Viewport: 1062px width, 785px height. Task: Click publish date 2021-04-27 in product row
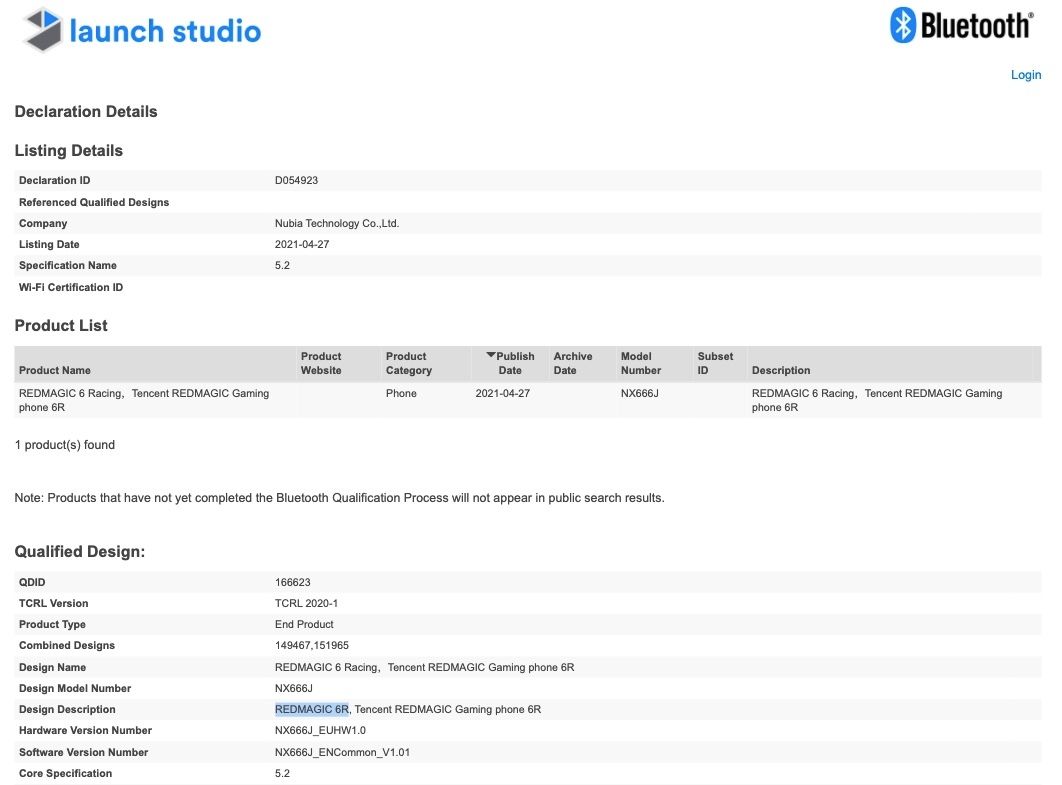click(x=503, y=394)
